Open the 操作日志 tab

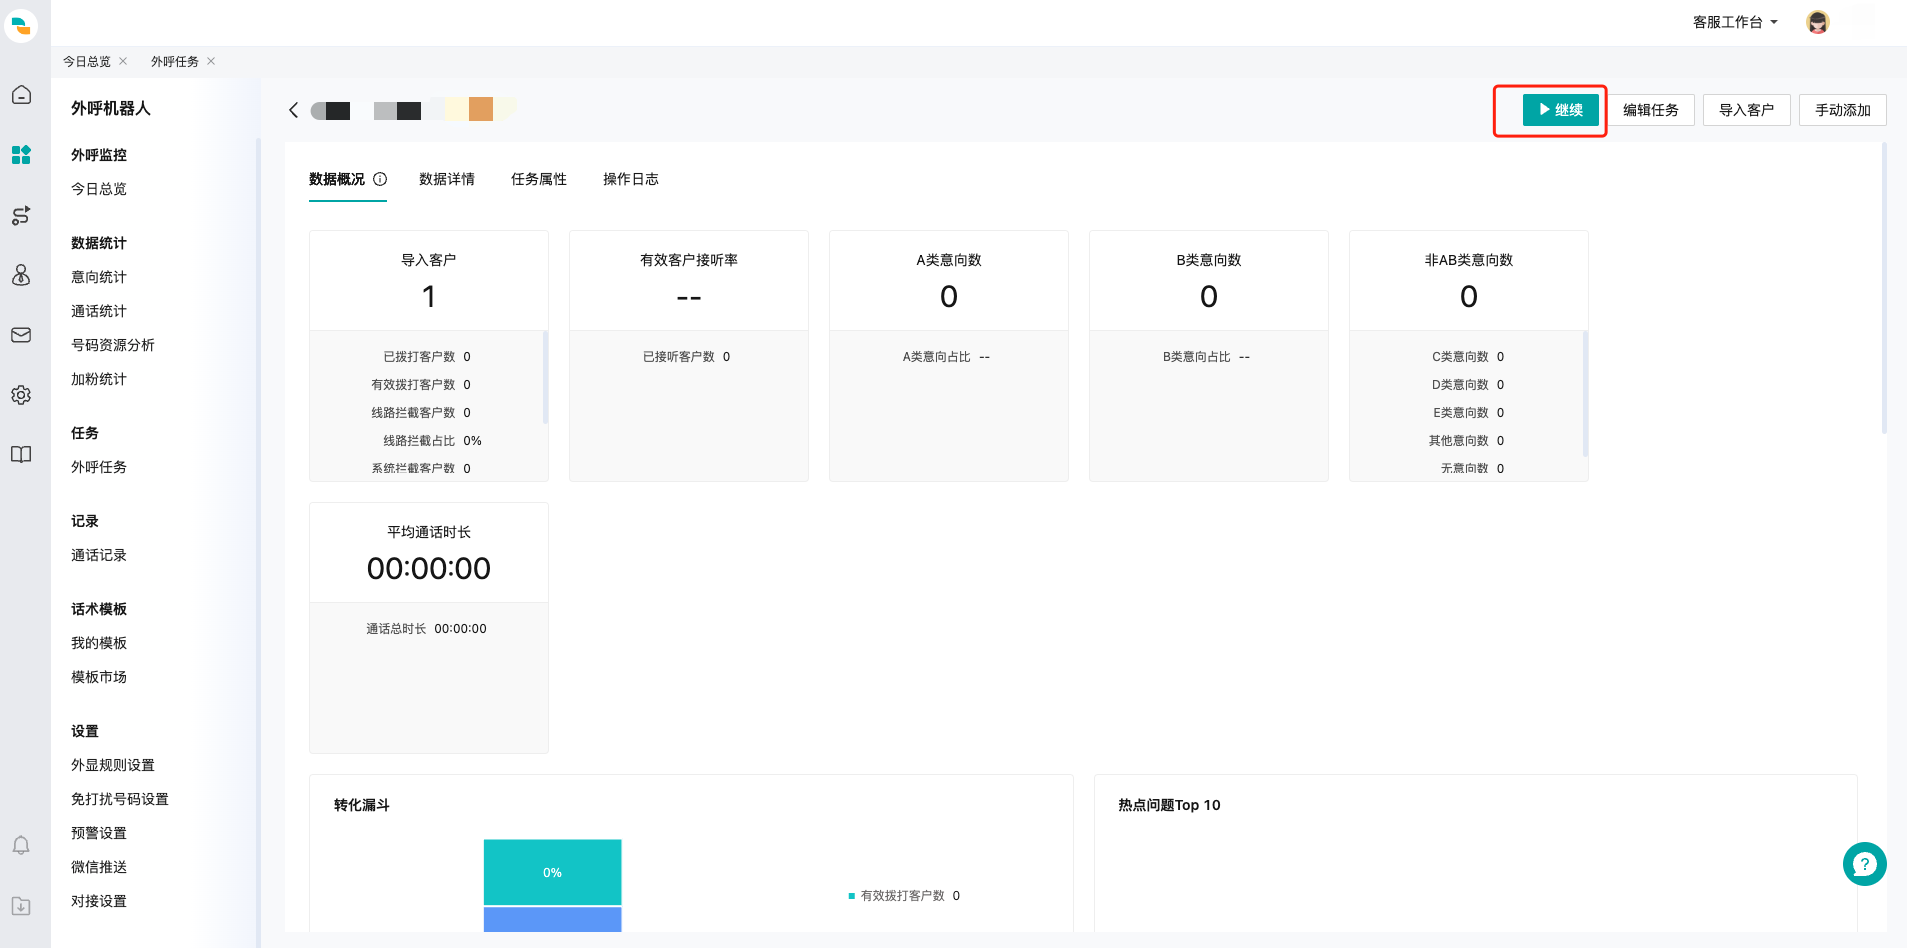pyautogui.click(x=631, y=179)
